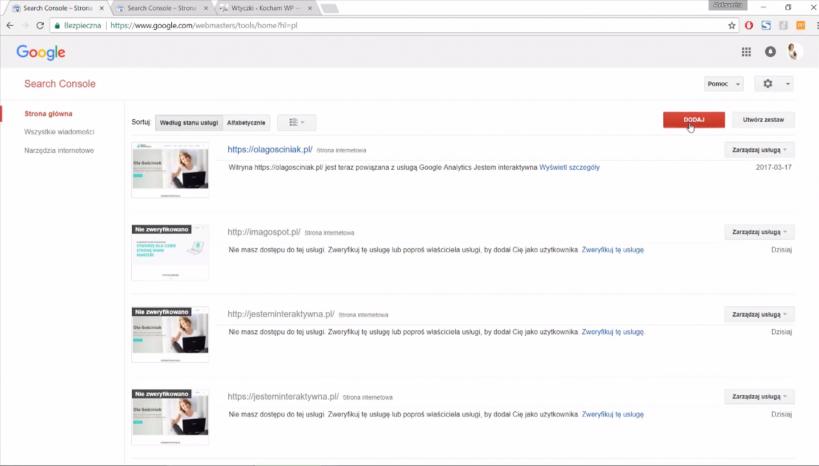Screen dimensions: 819x466
Task: Switch to the Wtyczki - Kocham WP tab
Action: (265, 8)
